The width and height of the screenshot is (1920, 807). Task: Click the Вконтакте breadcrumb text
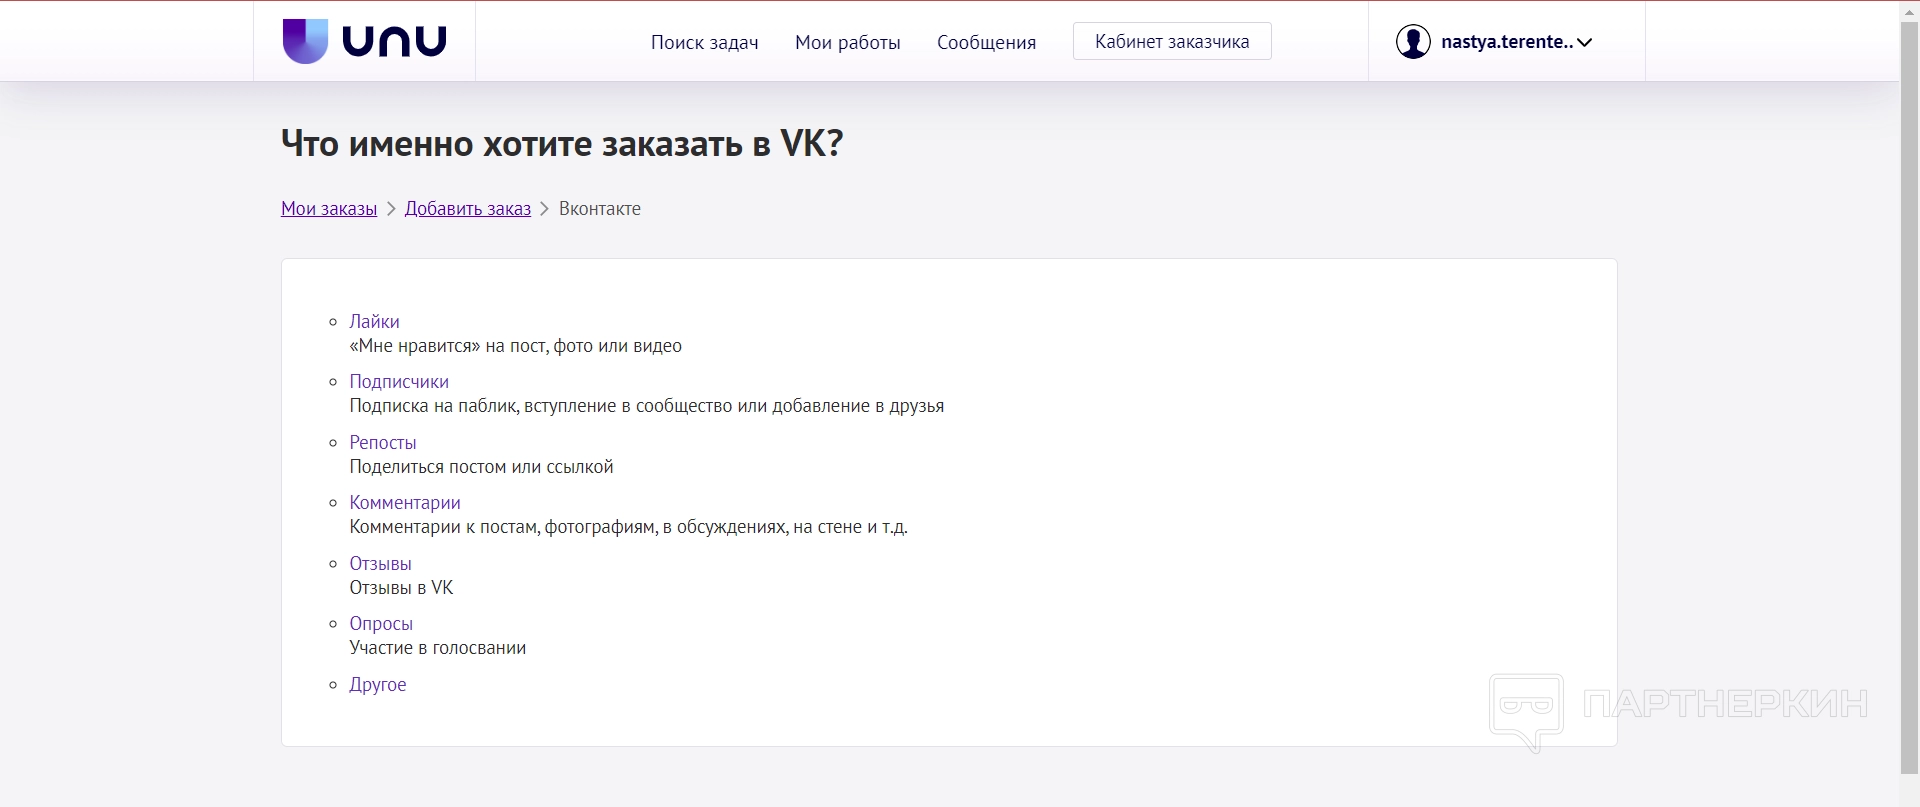tap(600, 208)
